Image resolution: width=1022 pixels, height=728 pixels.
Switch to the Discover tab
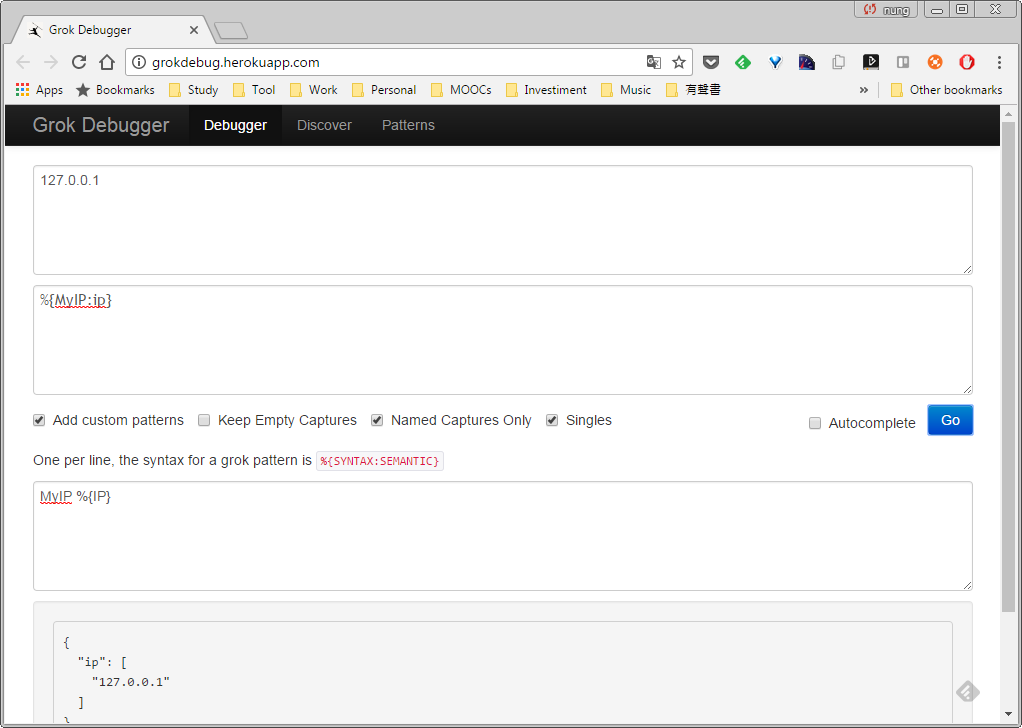coord(325,125)
